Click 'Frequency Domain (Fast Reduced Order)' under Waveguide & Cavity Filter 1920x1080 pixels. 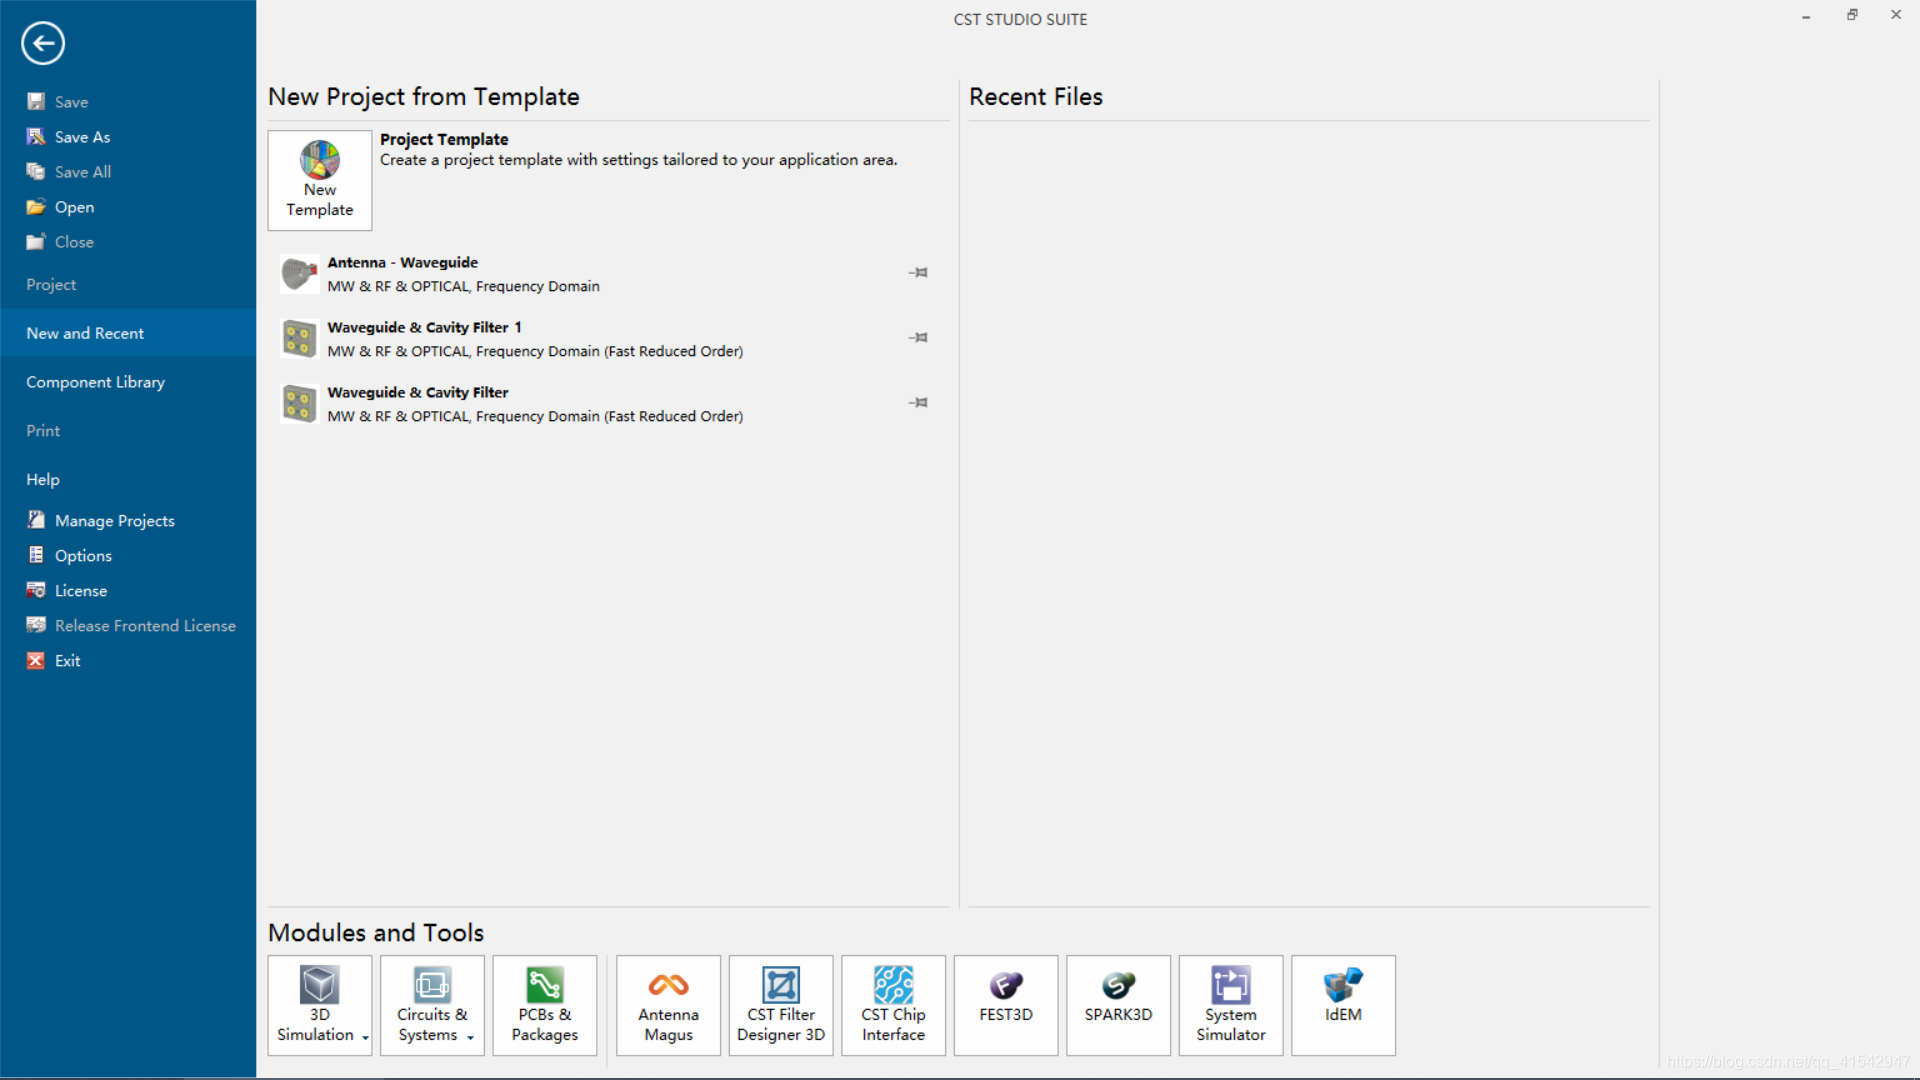click(x=610, y=416)
